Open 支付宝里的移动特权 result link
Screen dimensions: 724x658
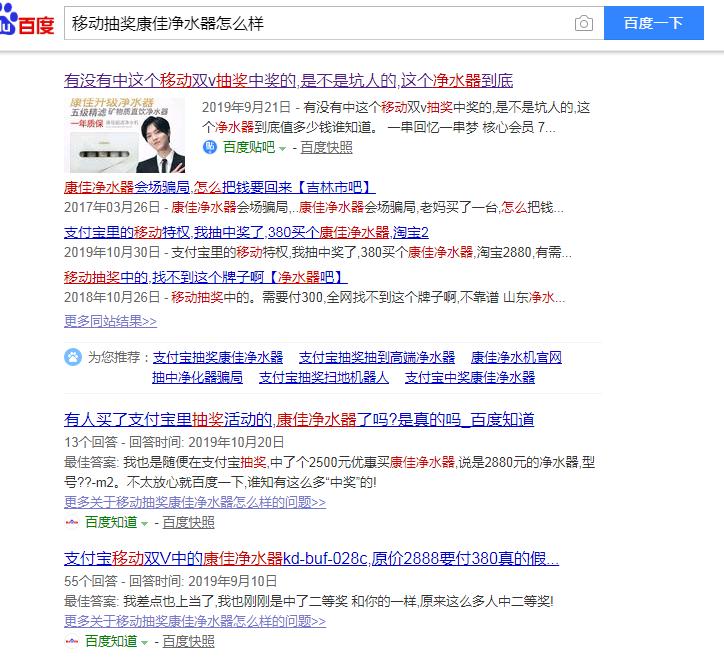[x=246, y=232]
